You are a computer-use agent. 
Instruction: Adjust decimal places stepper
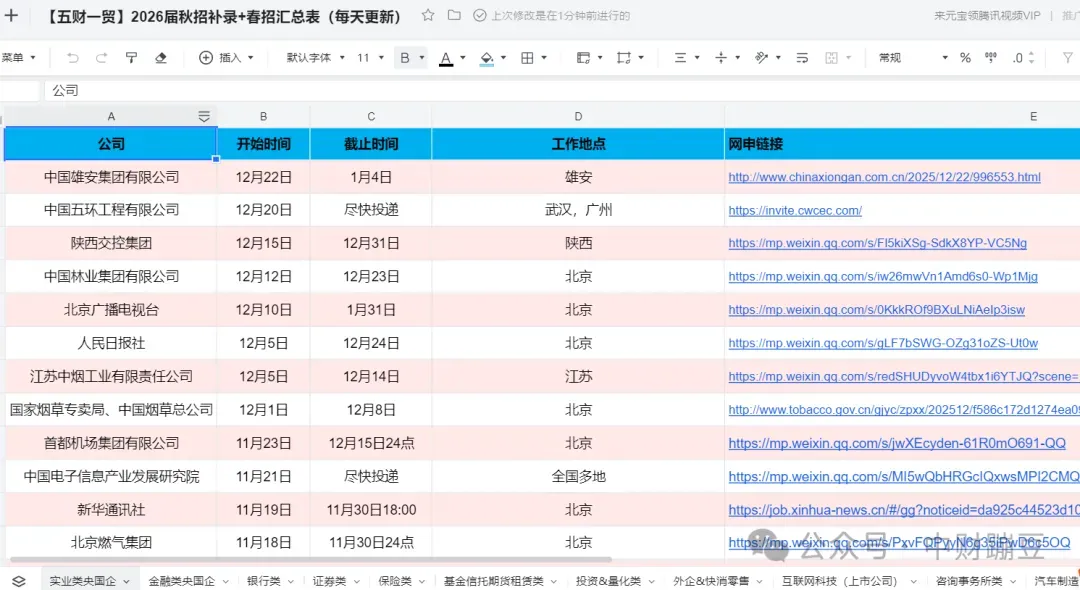point(1030,58)
